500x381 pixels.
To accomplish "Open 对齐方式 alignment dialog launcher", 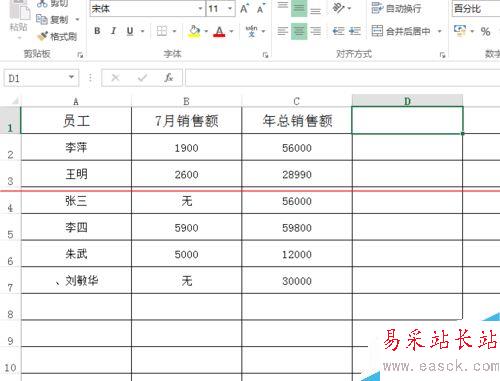I will (x=443, y=55).
